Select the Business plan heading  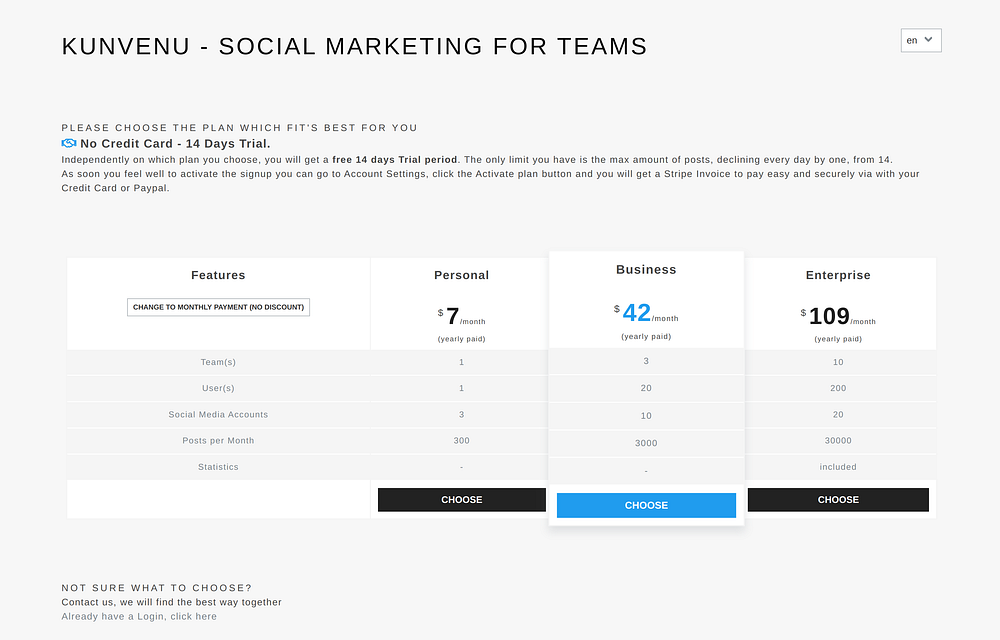click(x=646, y=270)
